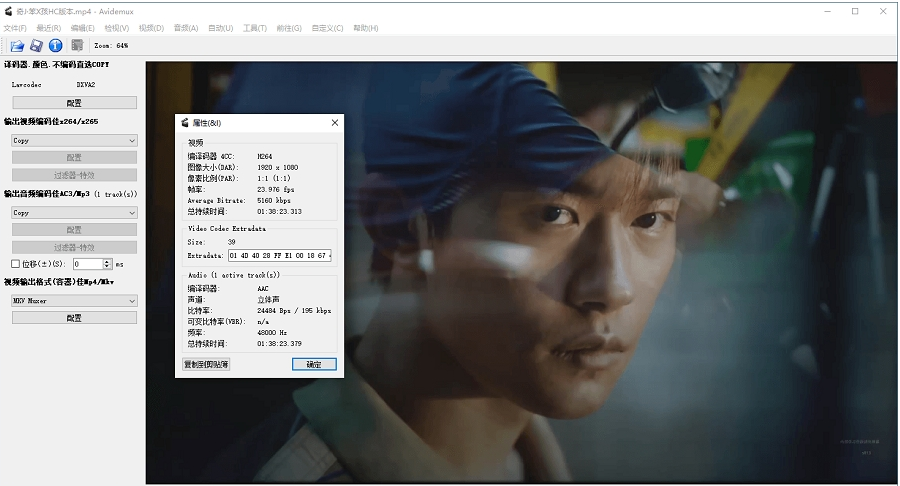
Task: Click the 立体声 channel value
Action: tap(268, 300)
